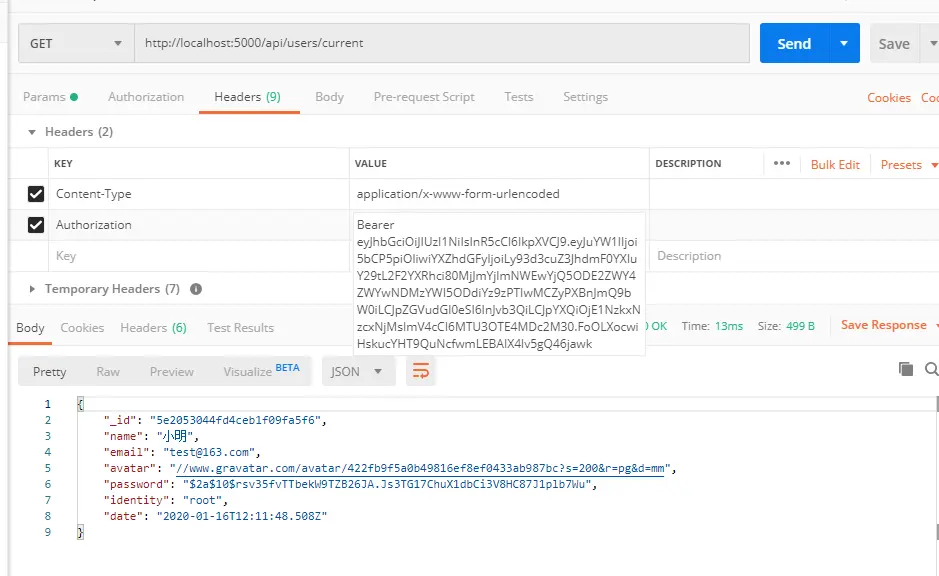Image resolution: width=939 pixels, height=576 pixels.
Task: Open the Save Response dropdown
Action: coord(889,325)
